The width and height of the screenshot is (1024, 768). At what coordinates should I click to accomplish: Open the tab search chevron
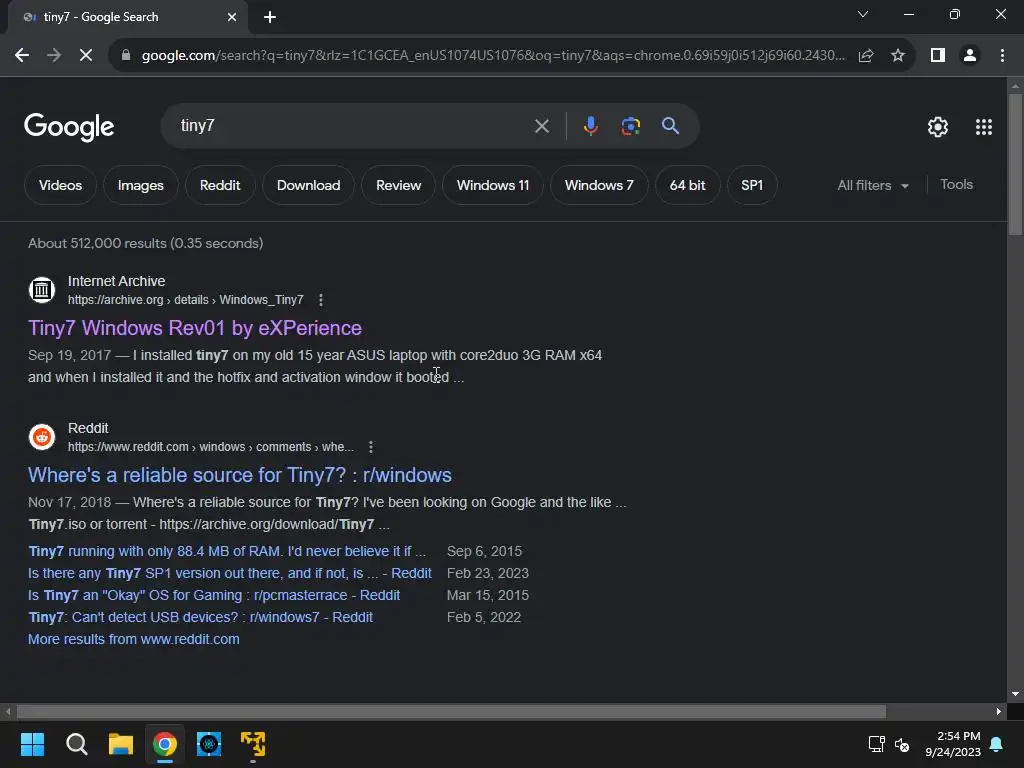click(863, 14)
